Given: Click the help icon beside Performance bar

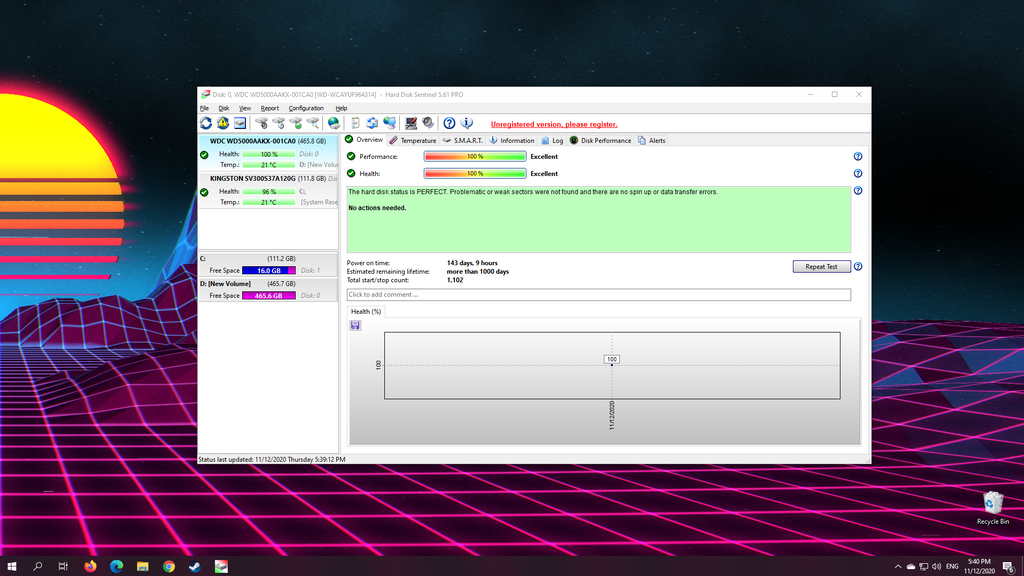Looking at the screenshot, I should (x=858, y=157).
